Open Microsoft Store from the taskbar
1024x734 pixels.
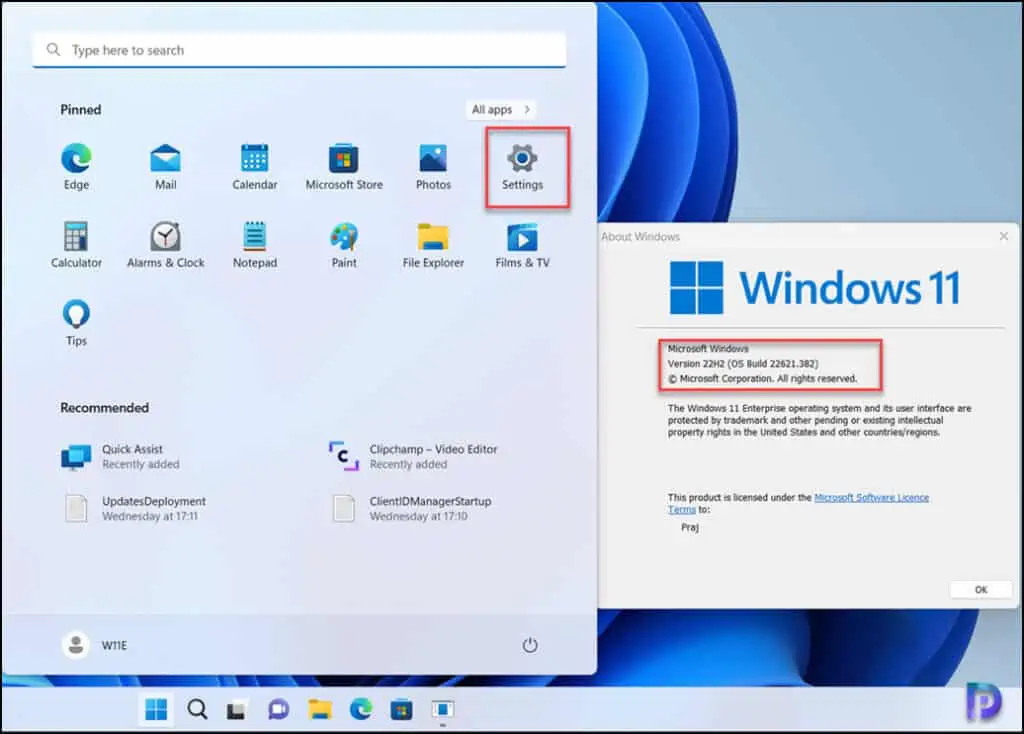402,709
